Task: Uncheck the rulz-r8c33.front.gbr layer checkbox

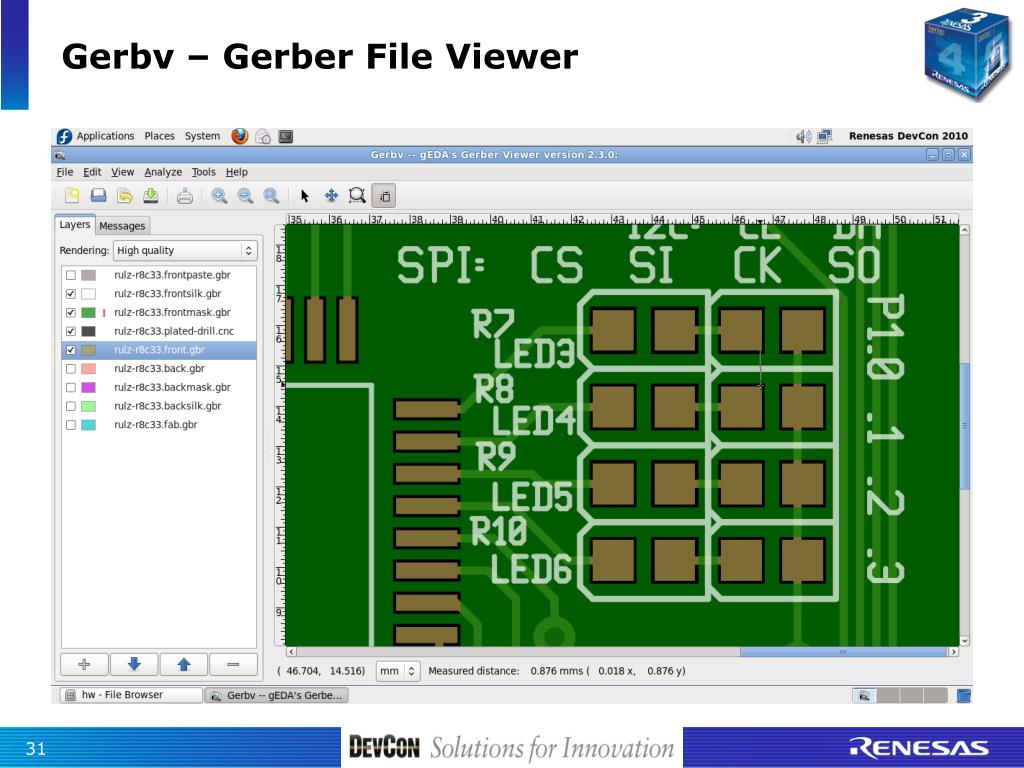Action: point(71,350)
